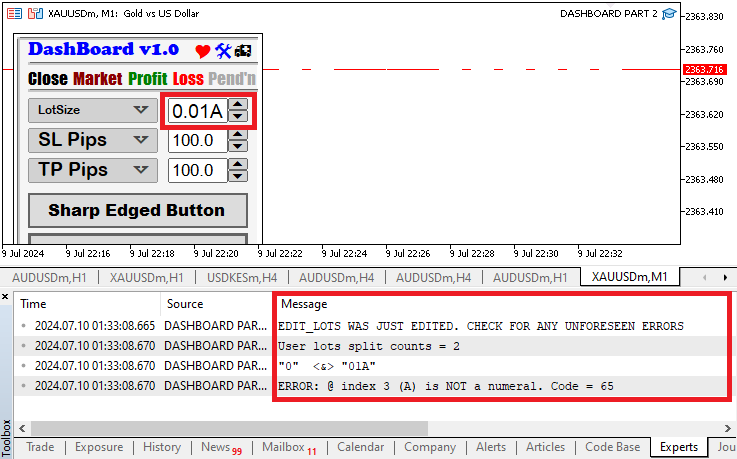737x459 pixels.
Task: Close the Toolbox panel with the X
Action: [x=5, y=296]
